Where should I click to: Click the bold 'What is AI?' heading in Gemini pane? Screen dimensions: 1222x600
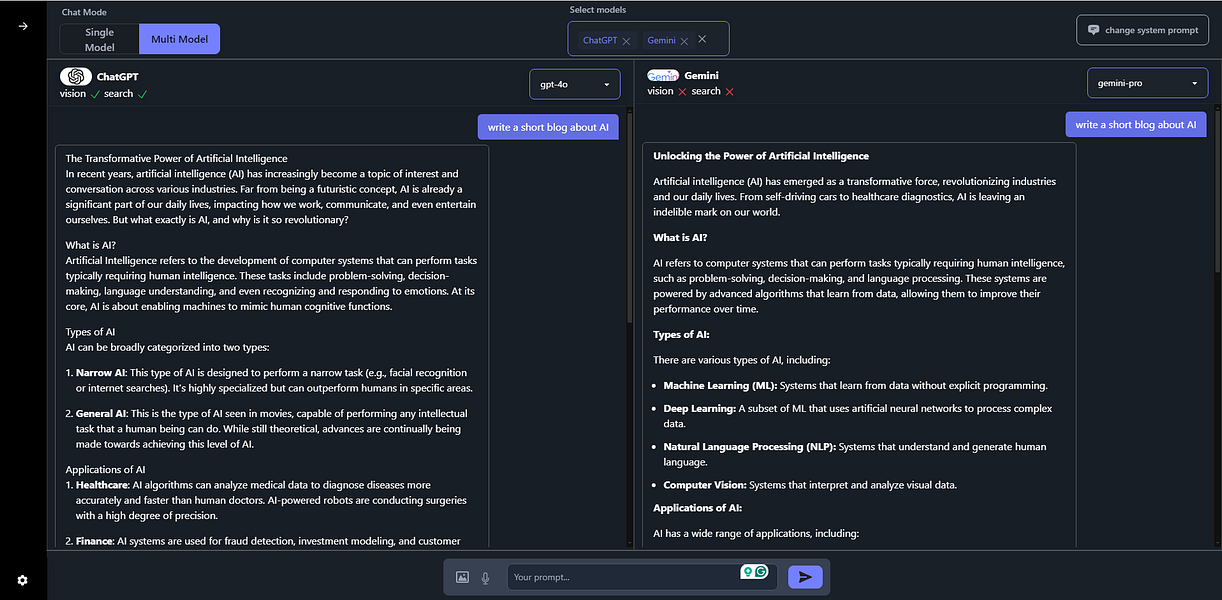tap(680, 237)
